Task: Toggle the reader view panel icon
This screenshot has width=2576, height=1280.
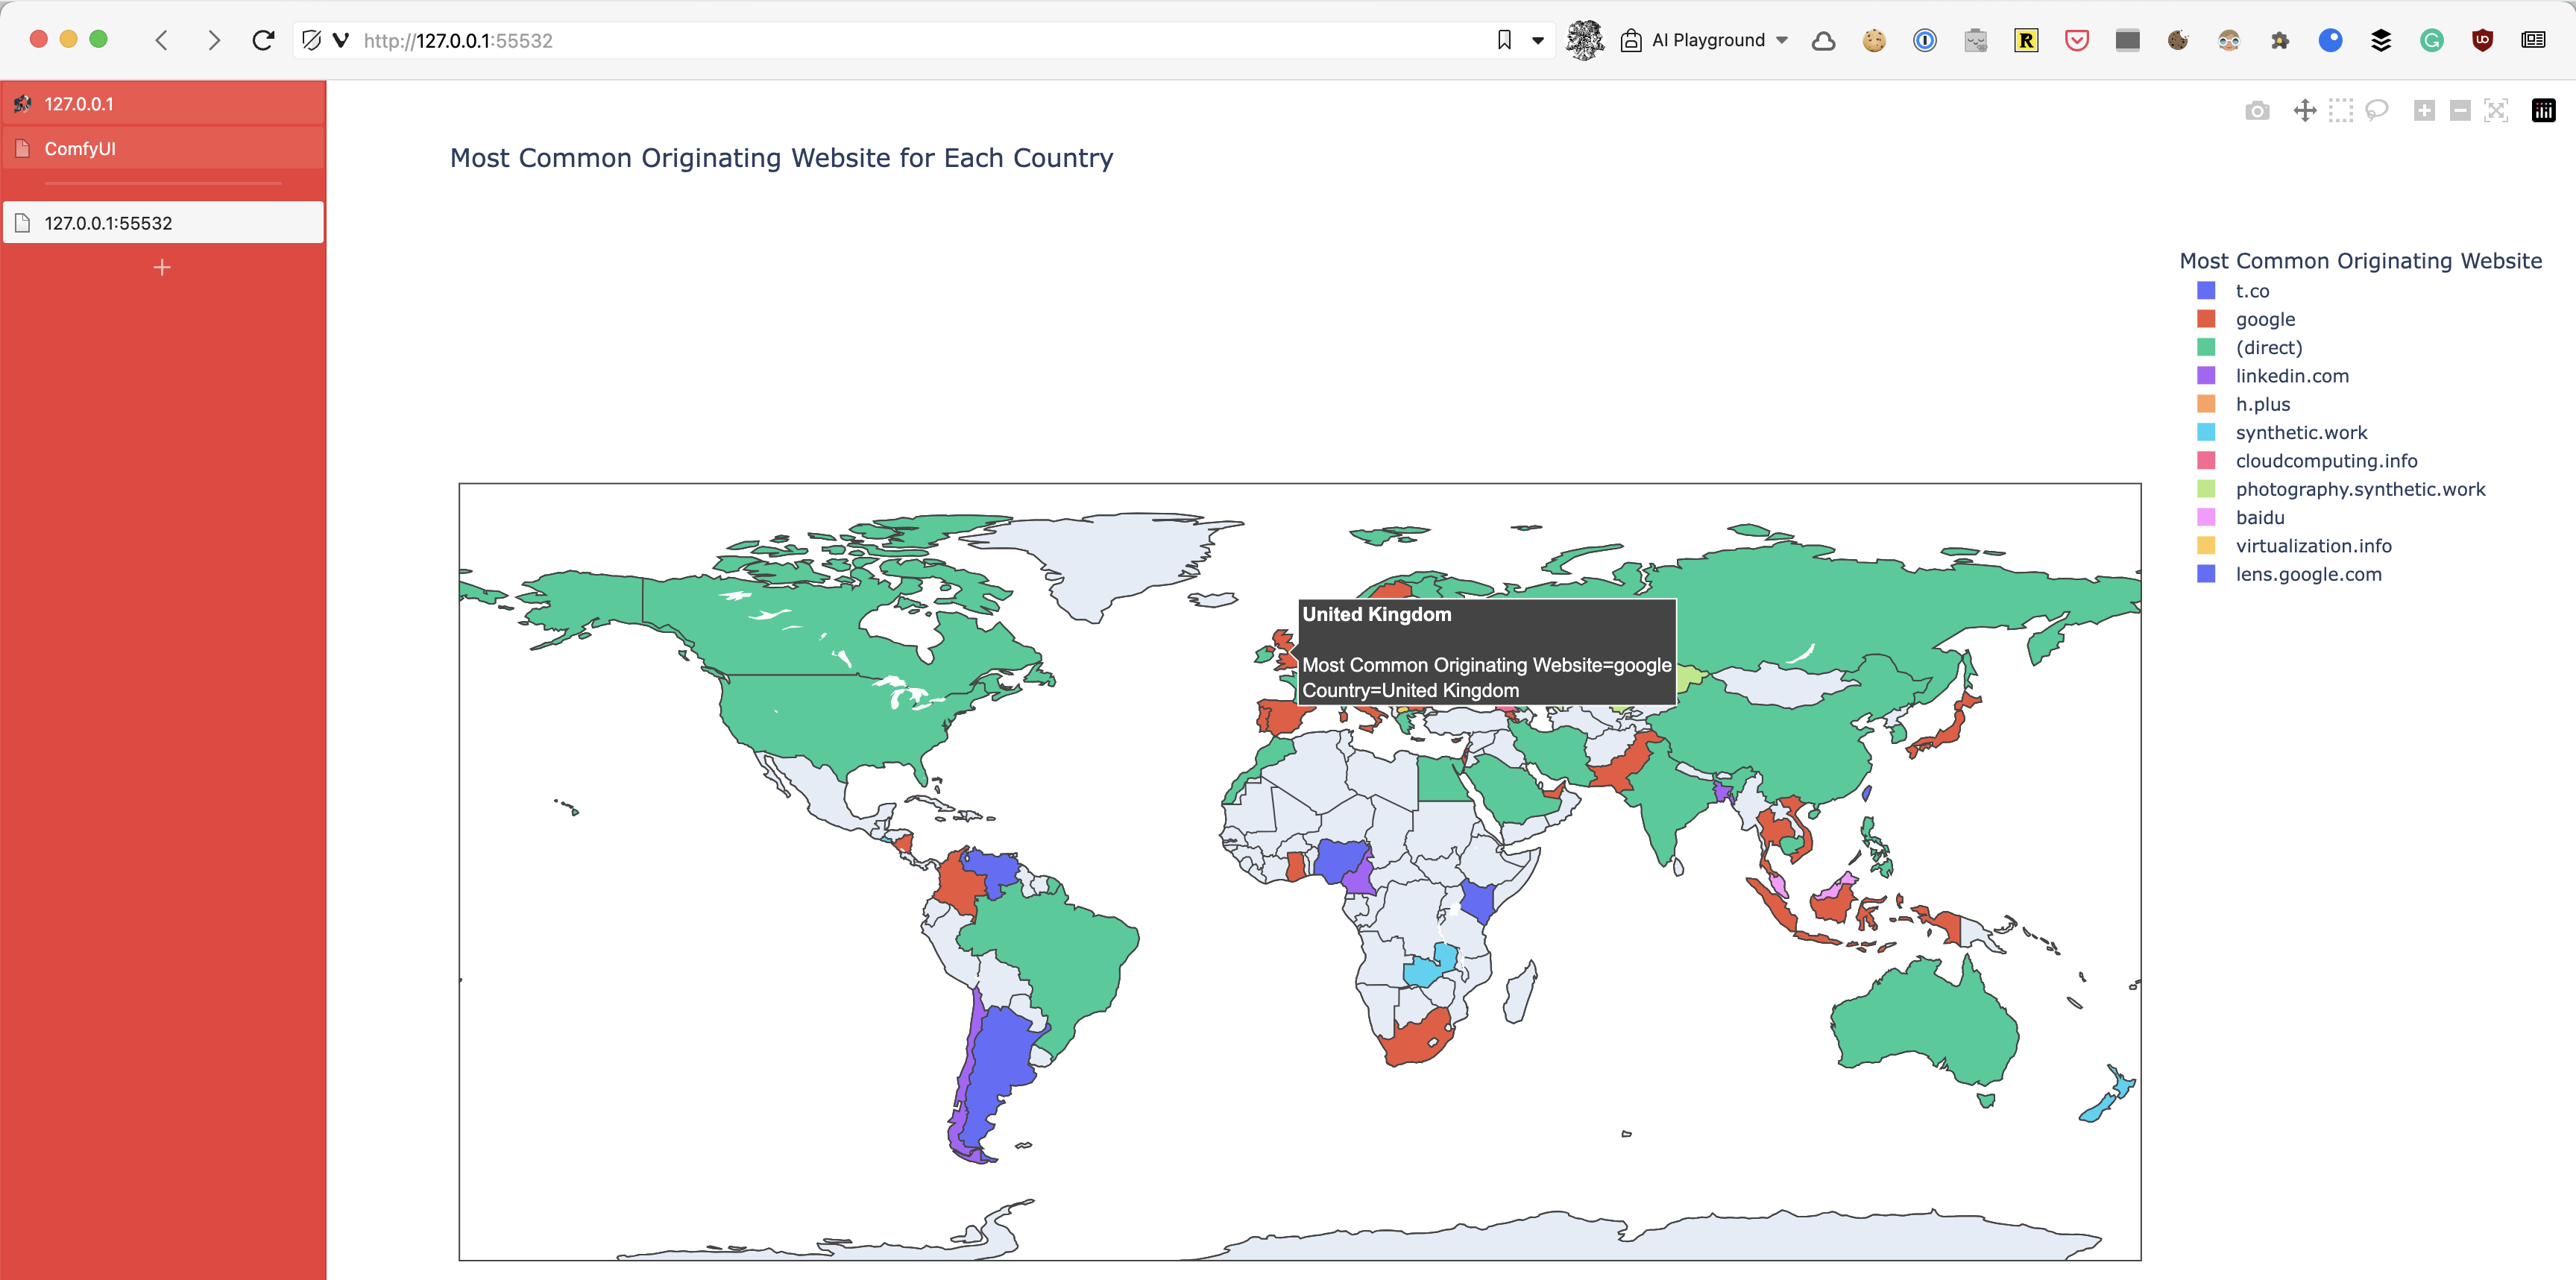Action: click(2533, 40)
